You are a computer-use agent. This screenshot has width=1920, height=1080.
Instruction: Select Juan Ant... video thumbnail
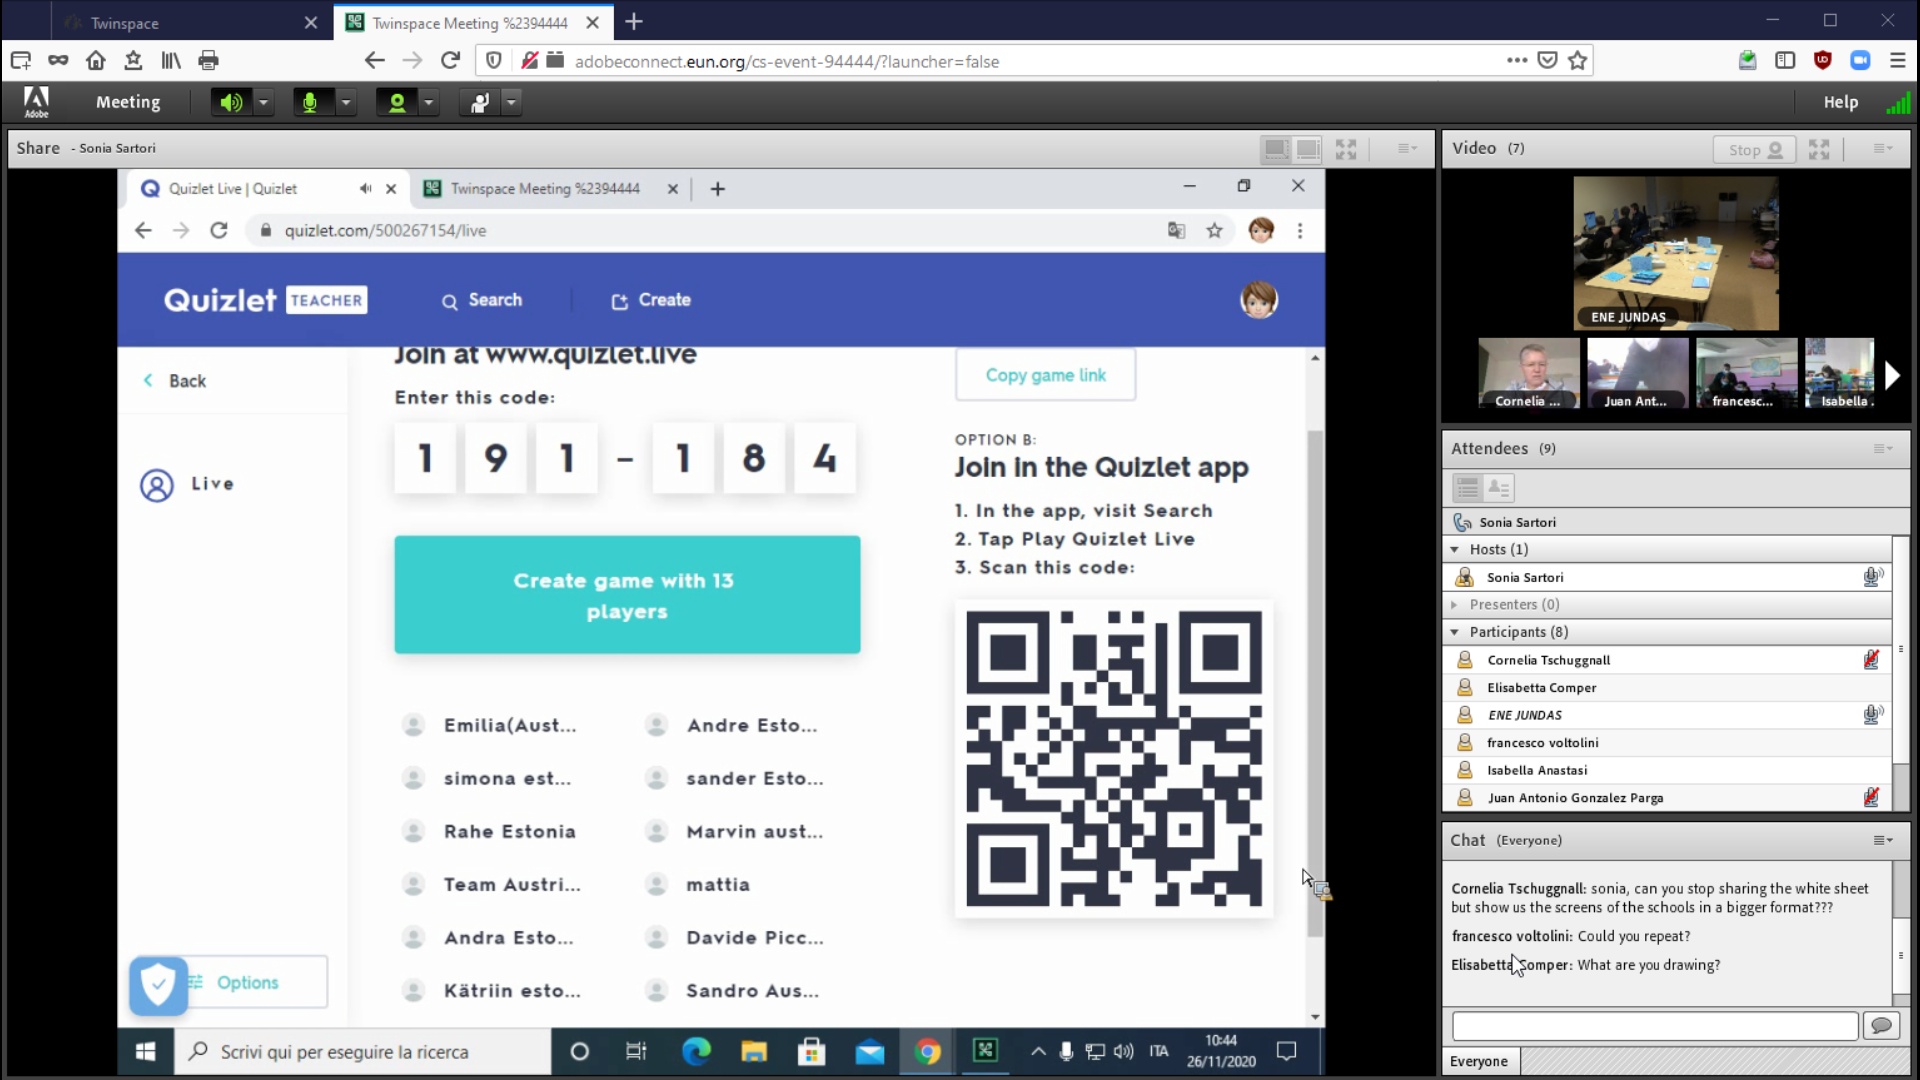click(x=1637, y=373)
